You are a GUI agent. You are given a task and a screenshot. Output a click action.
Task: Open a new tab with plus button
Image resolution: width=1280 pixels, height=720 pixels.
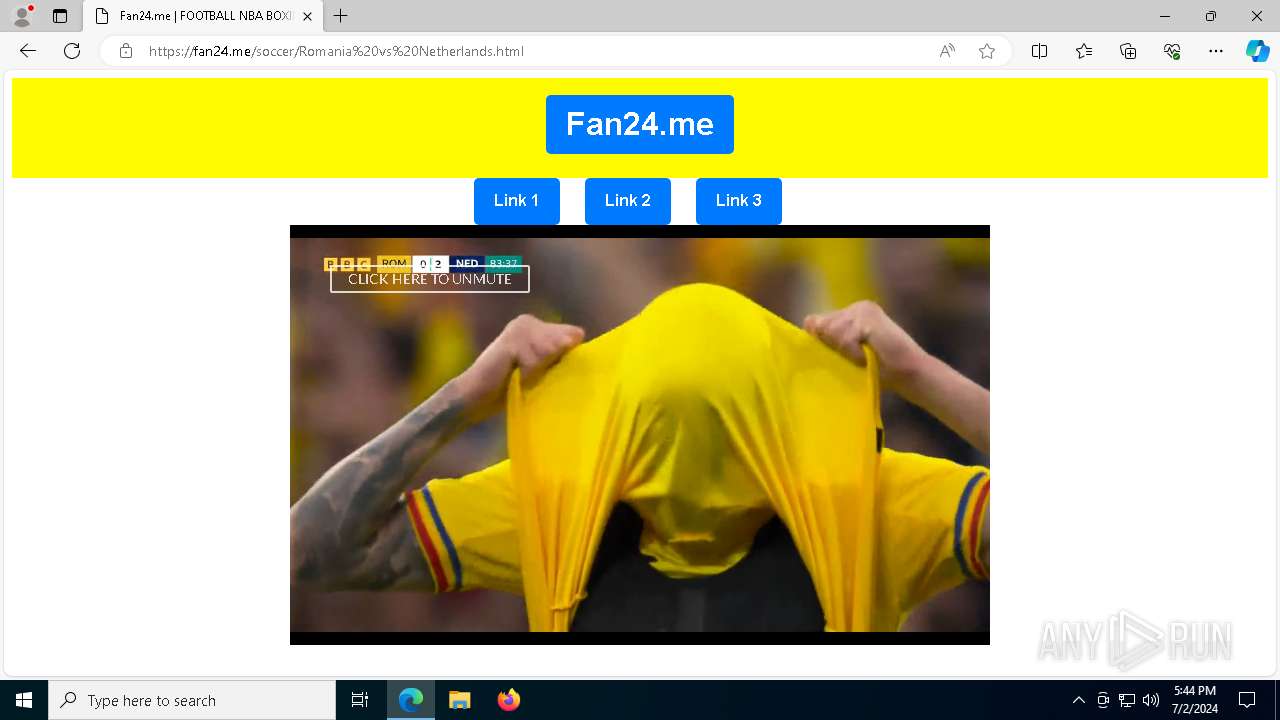coord(341,16)
